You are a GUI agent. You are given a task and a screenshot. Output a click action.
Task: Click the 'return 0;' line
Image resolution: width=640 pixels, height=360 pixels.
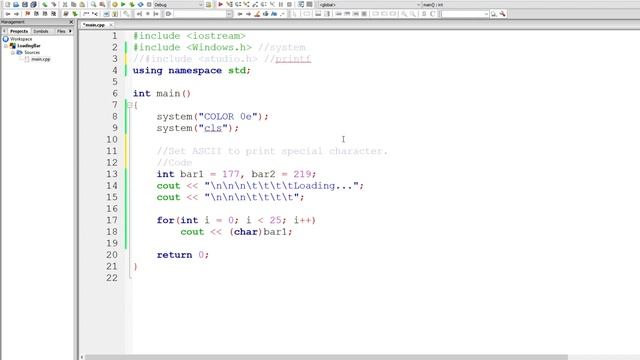pos(182,255)
